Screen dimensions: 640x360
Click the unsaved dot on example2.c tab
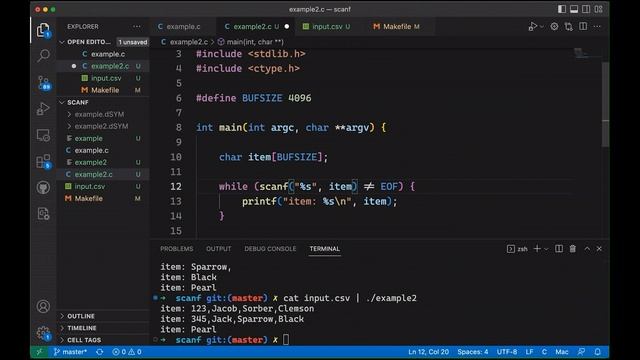(287, 27)
